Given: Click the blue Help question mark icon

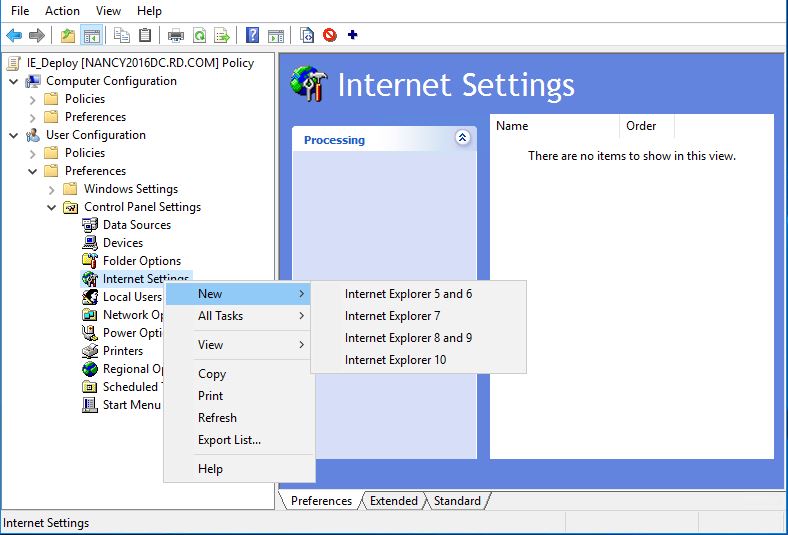Looking at the screenshot, I should (x=253, y=36).
